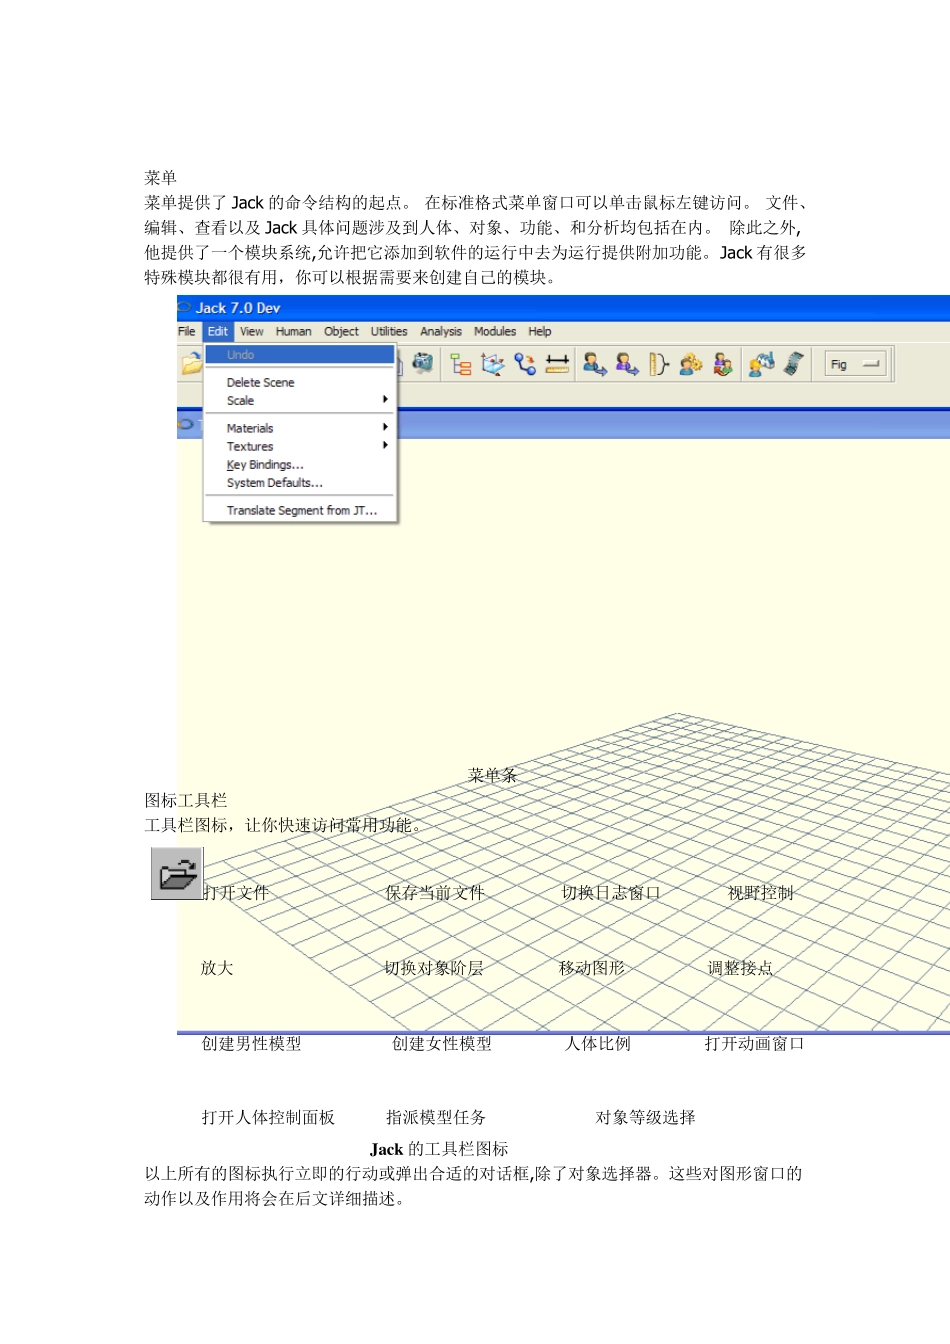Click the Jack 7.0 Dev title bar
Screen dimensions: 950x1344
tap(563, 308)
